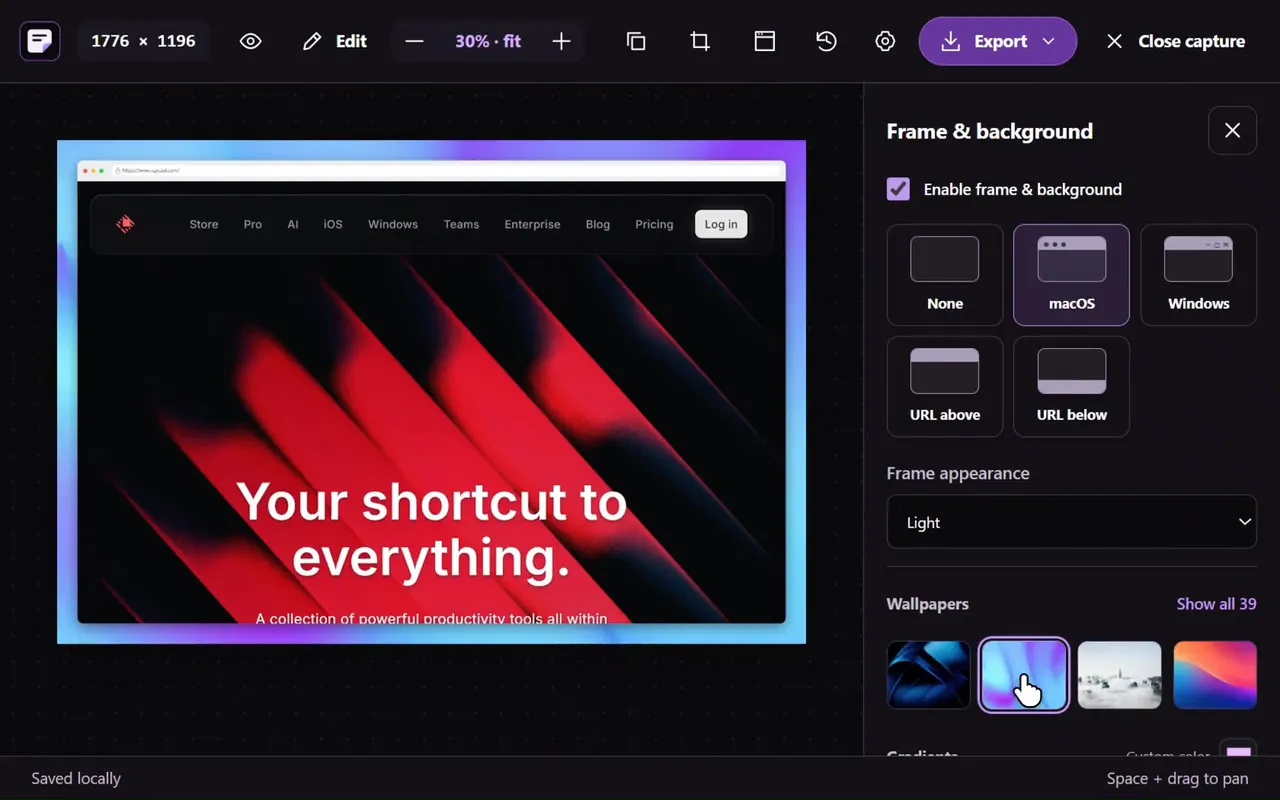Open the history clock icon
1280x800 pixels.
pyautogui.click(x=826, y=41)
